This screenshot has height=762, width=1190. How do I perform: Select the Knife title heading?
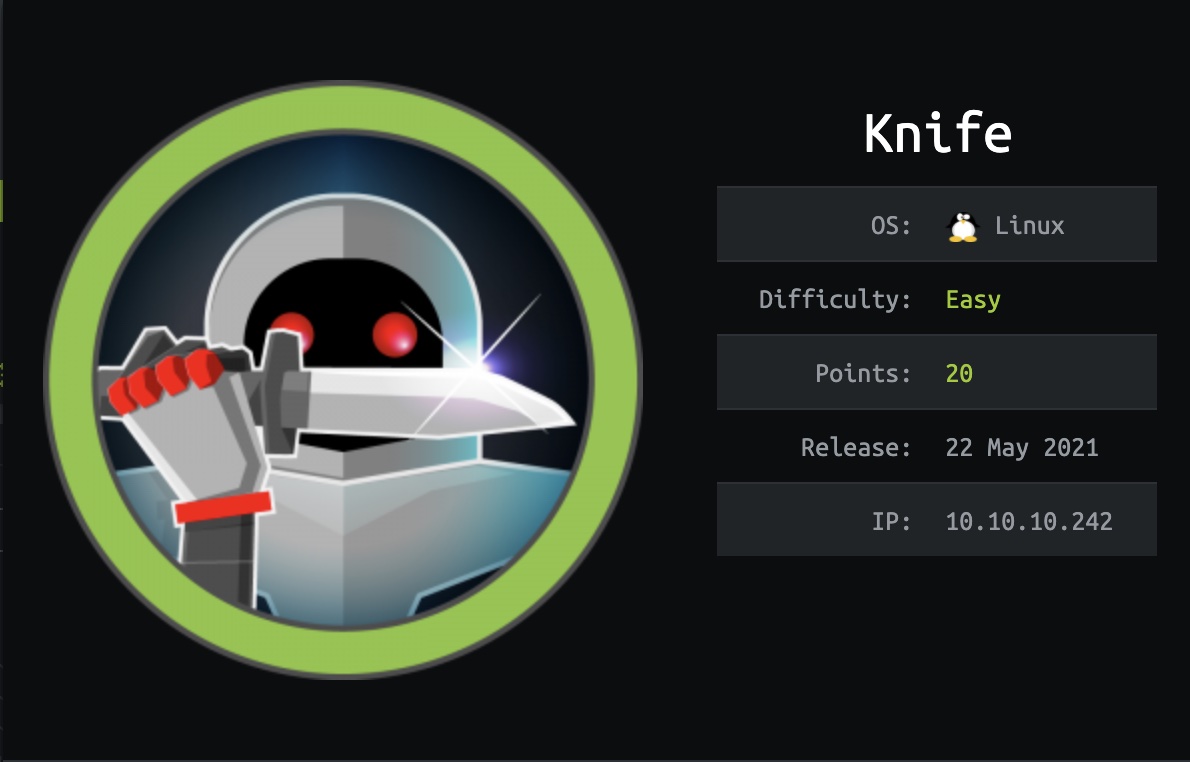click(x=938, y=134)
